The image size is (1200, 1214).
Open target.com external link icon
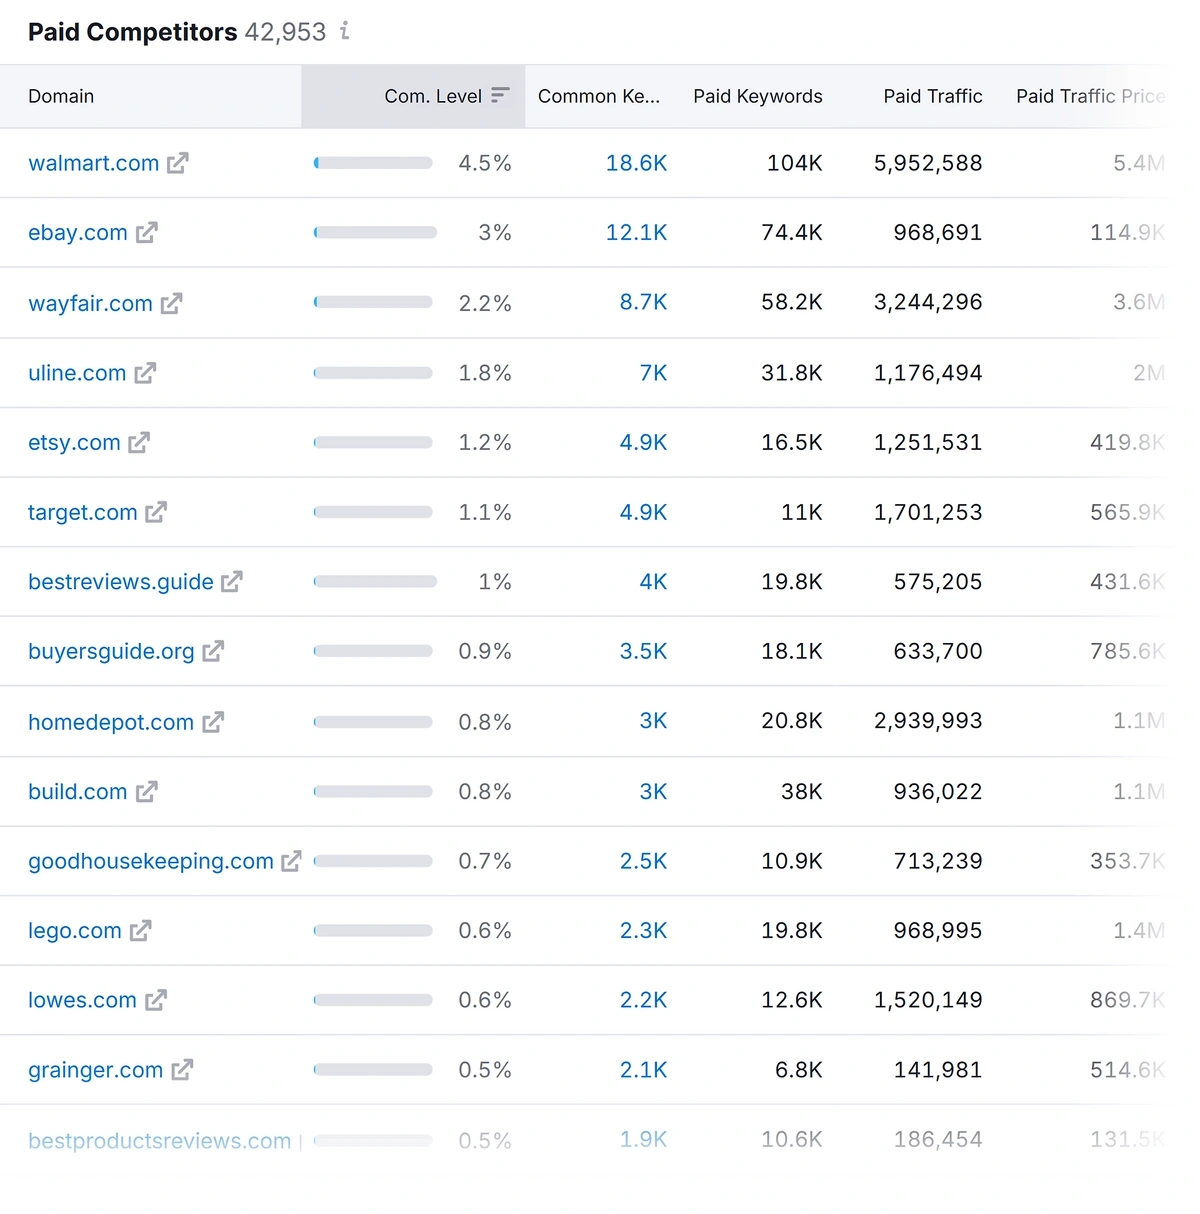tap(156, 512)
